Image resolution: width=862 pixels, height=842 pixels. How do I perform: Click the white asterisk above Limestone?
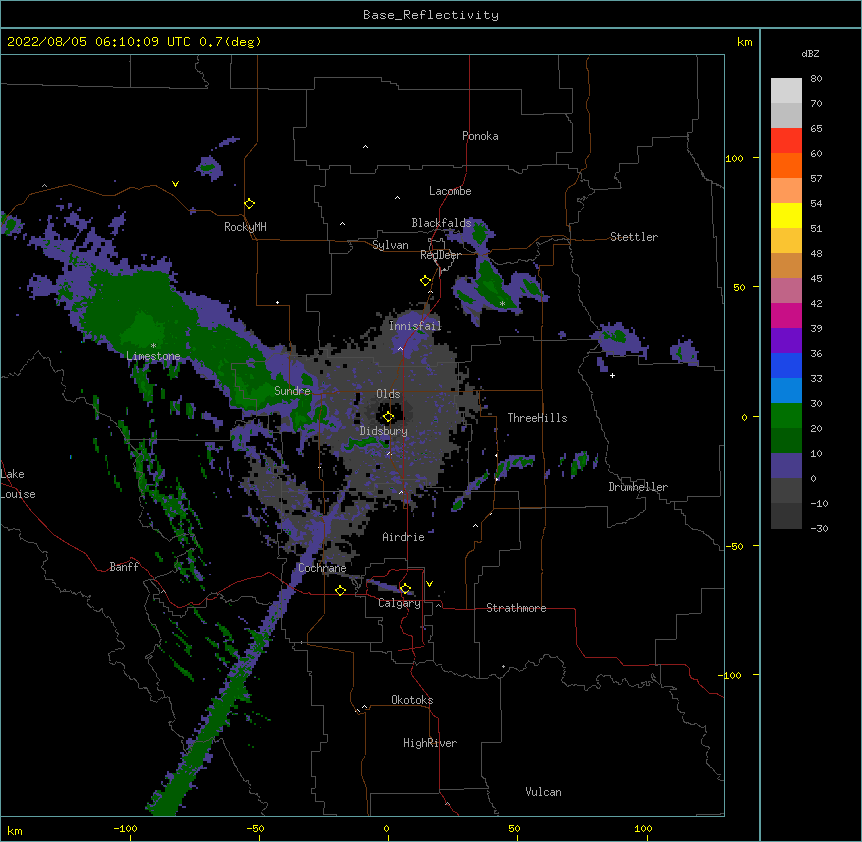pos(153,346)
